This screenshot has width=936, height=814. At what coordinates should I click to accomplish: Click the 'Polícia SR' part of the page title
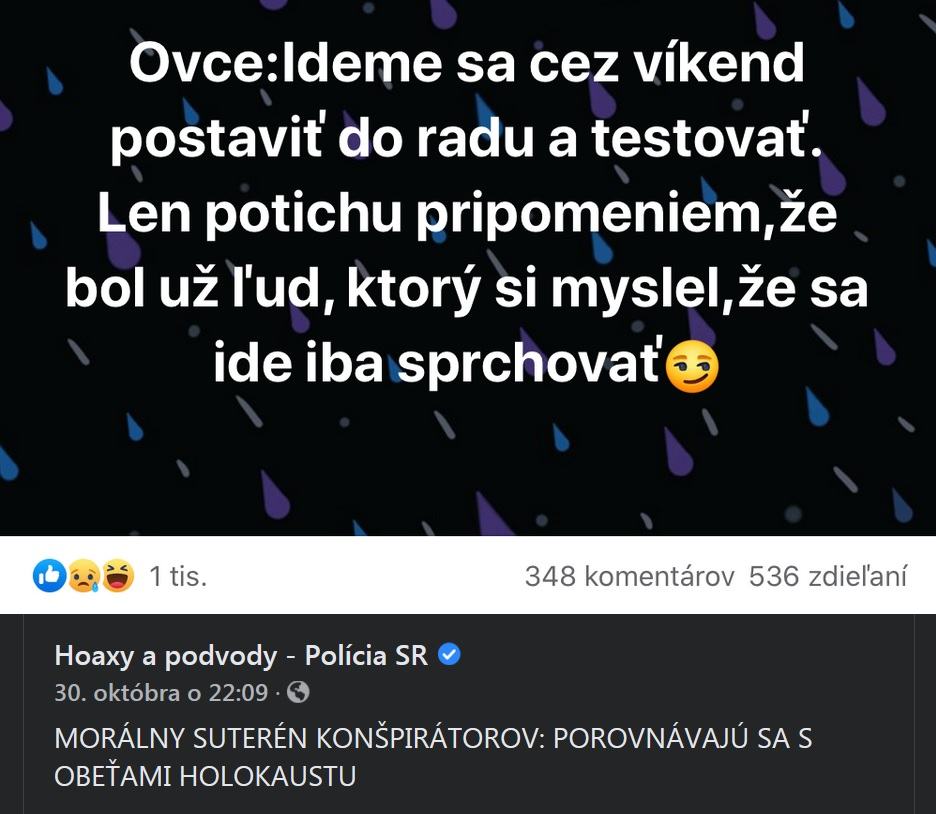tap(366, 656)
